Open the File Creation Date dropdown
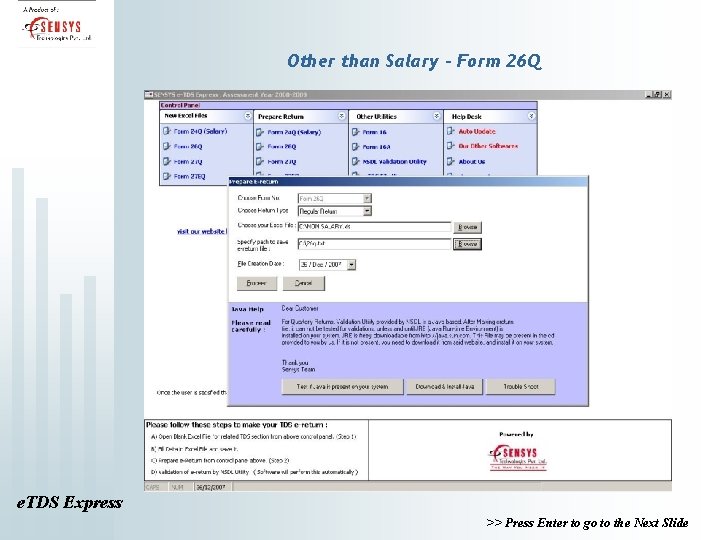Viewport: 720px width, 540px height. point(351,264)
